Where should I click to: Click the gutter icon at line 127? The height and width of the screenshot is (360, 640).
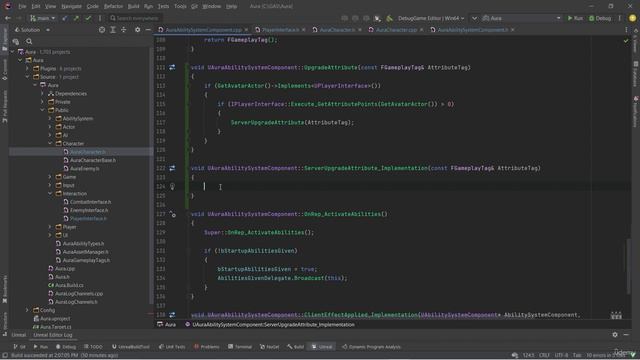coord(173,214)
